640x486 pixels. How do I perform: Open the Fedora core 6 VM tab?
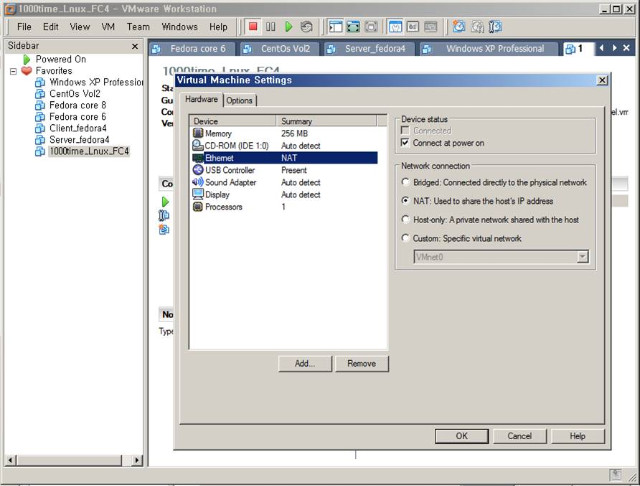point(192,49)
